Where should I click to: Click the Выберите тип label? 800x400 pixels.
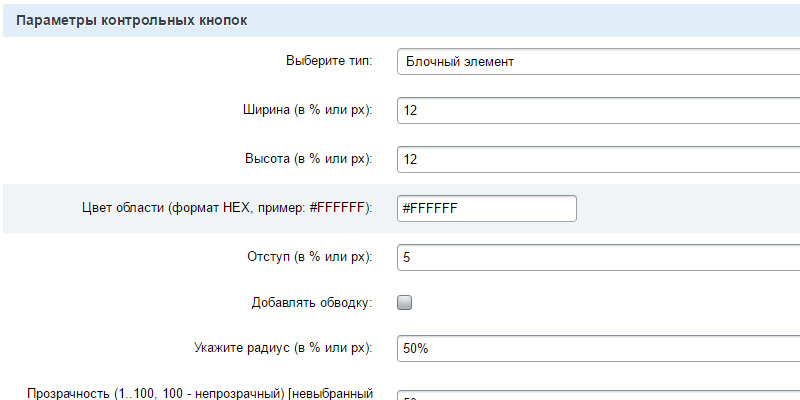[329, 61]
